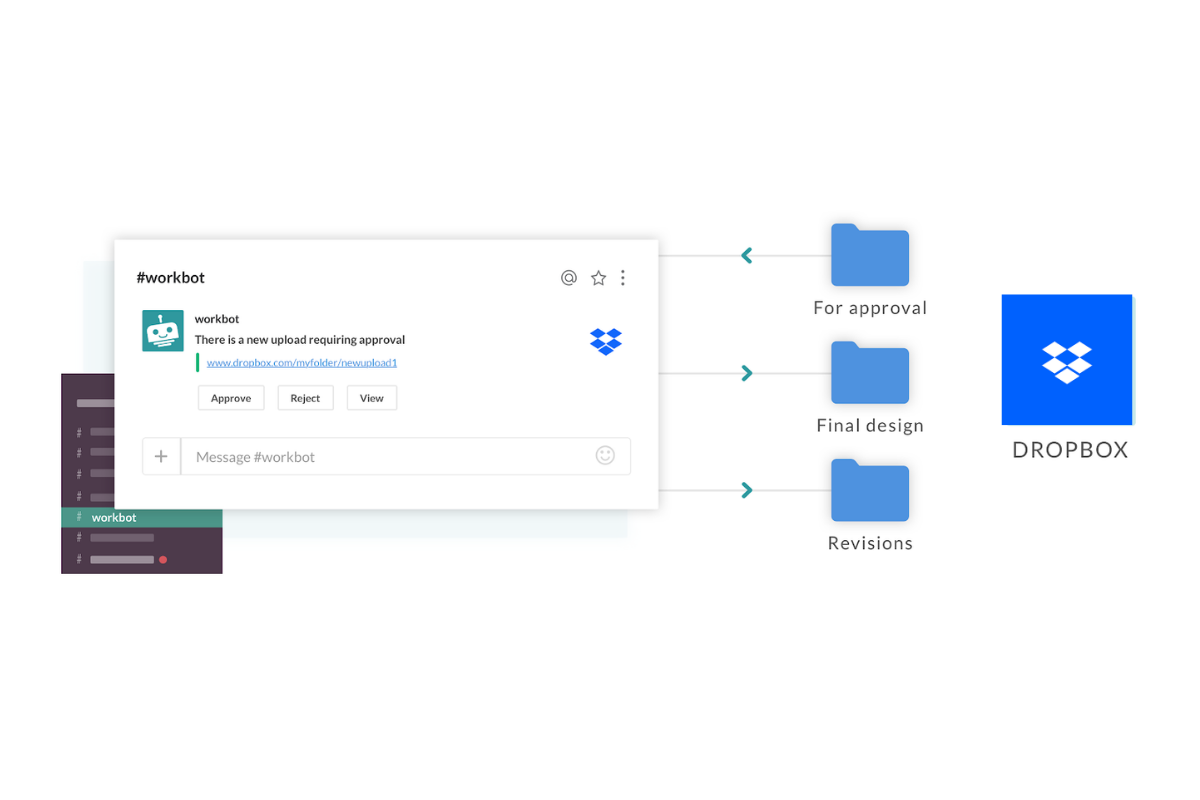Open the For approval folder
This screenshot has height=800, width=1200.
tap(870, 256)
